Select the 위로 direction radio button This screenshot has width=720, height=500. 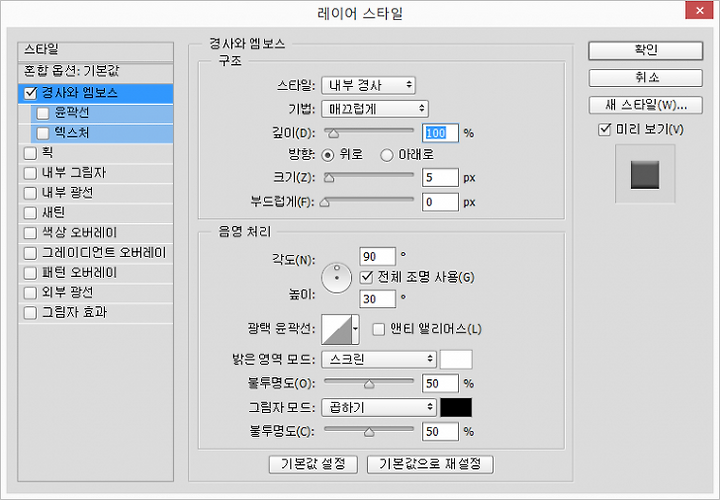pos(327,155)
